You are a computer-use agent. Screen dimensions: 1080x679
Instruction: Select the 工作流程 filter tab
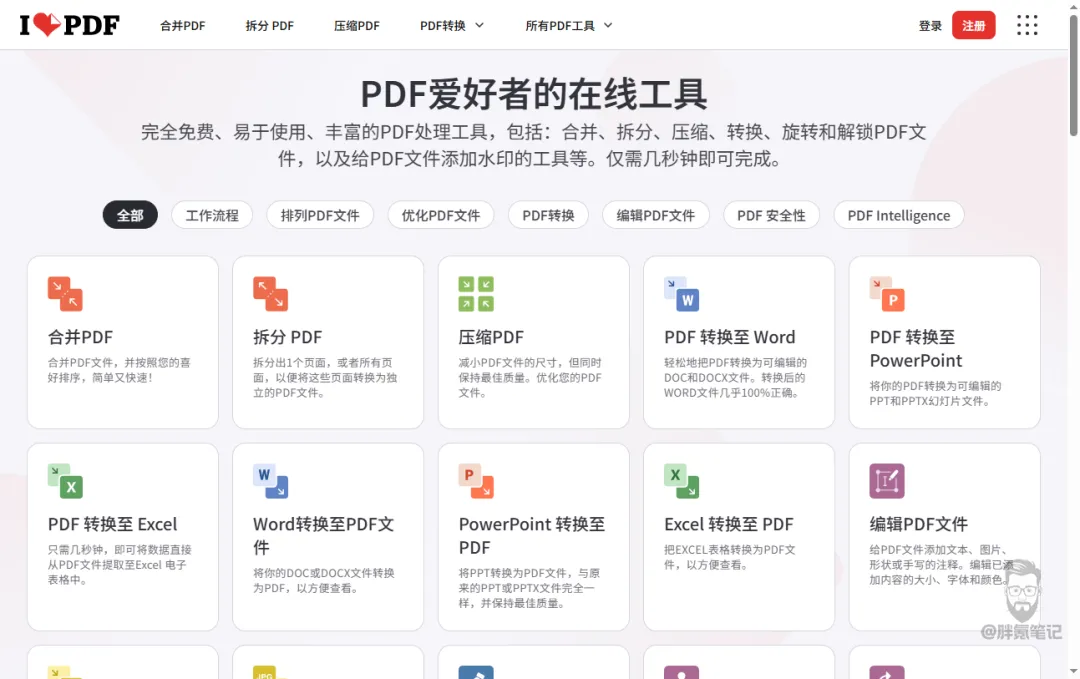(212, 216)
